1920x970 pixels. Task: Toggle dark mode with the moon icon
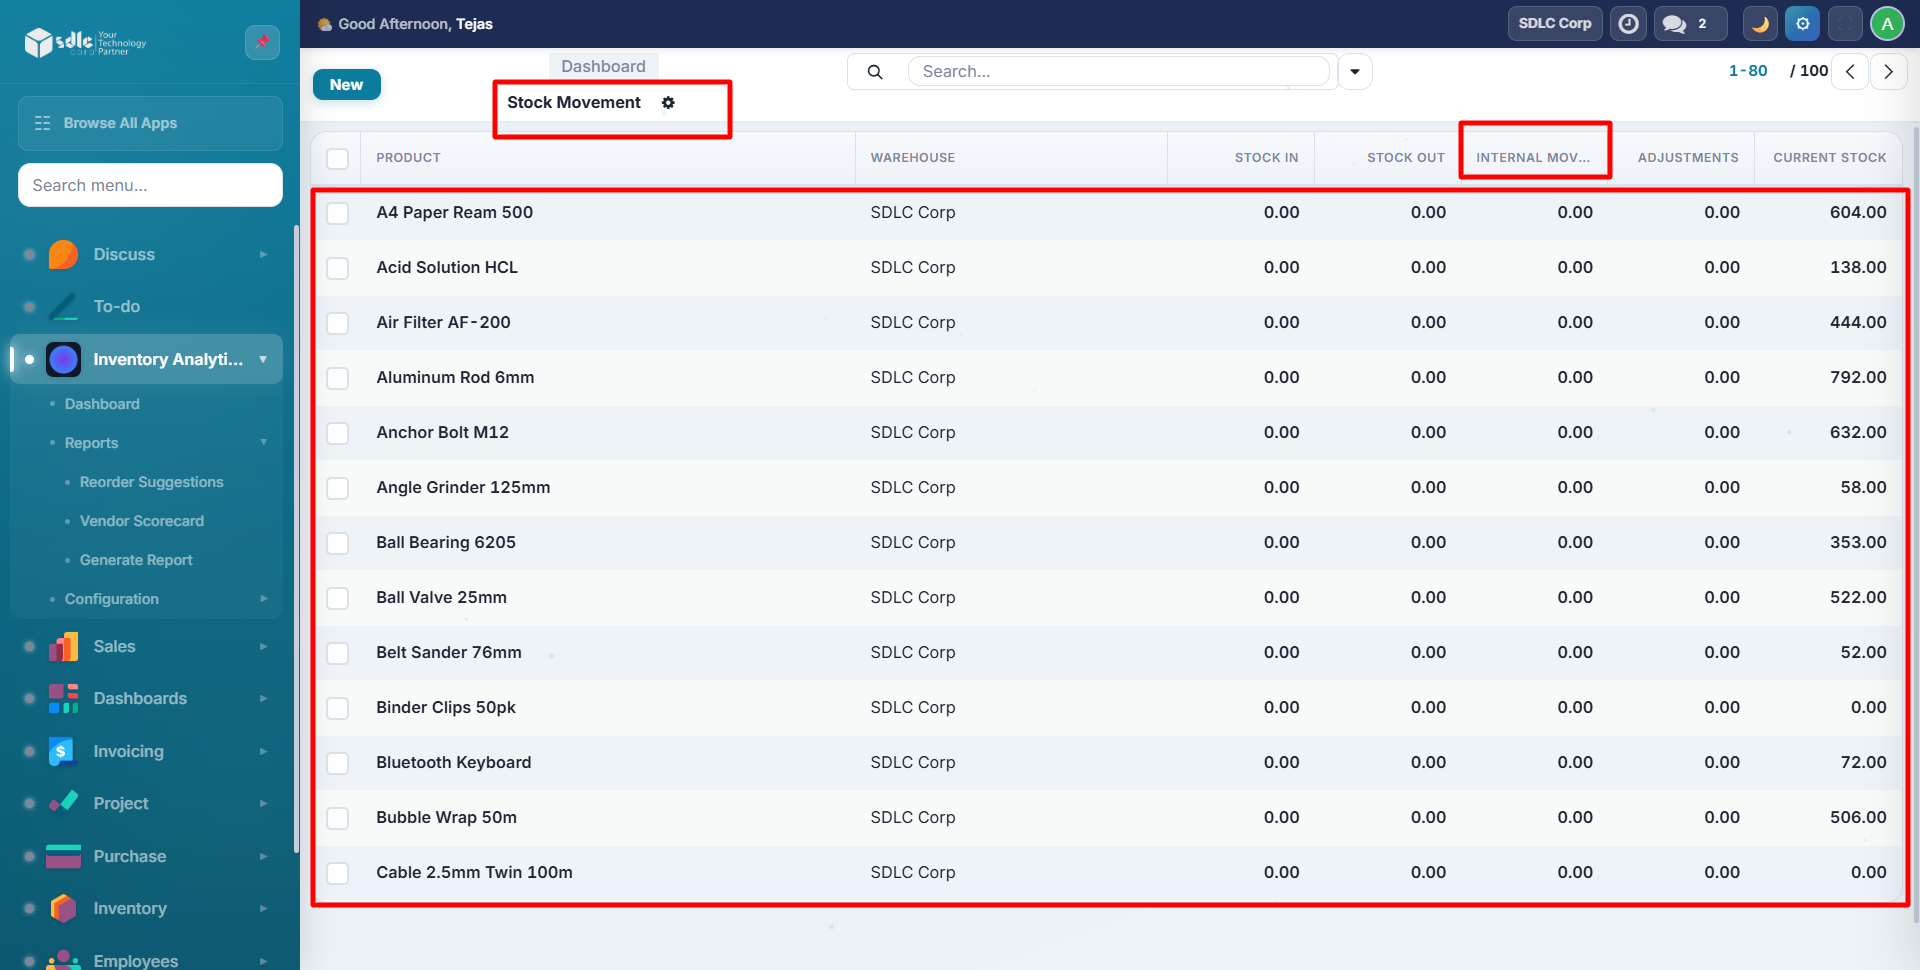1760,24
